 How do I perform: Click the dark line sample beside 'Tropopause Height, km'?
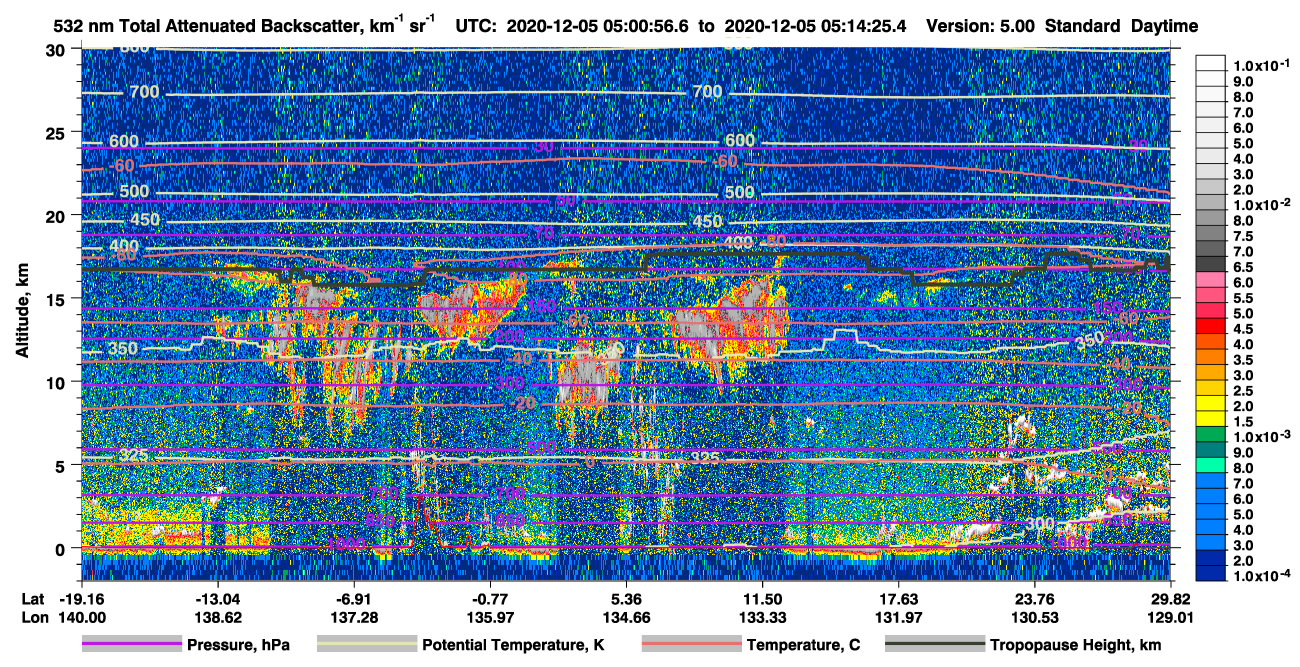pos(936,645)
